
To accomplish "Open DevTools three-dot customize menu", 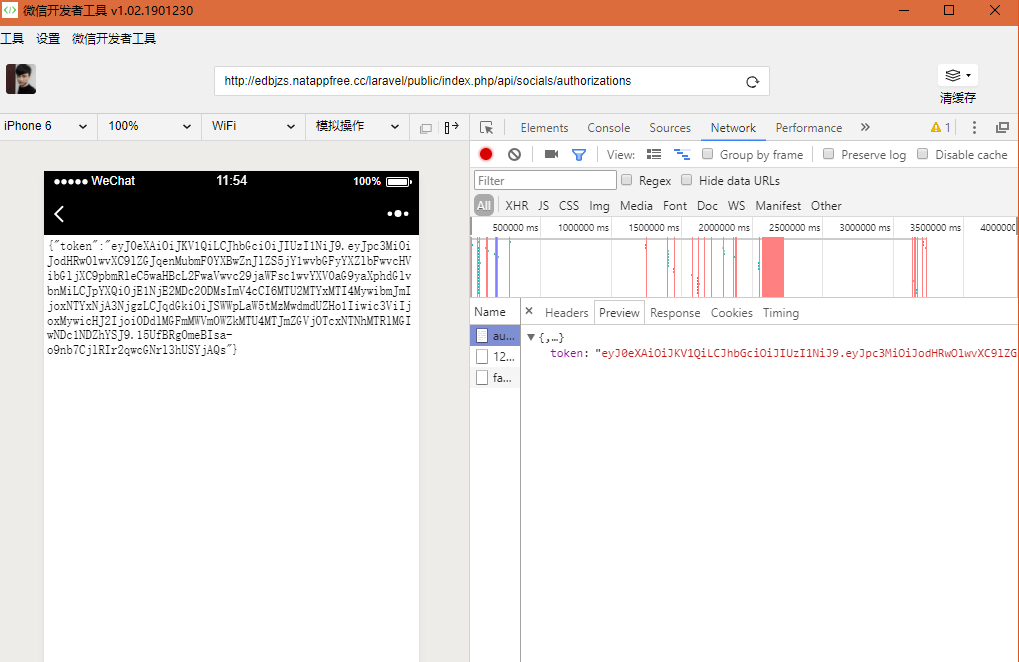I will click(x=974, y=127).
